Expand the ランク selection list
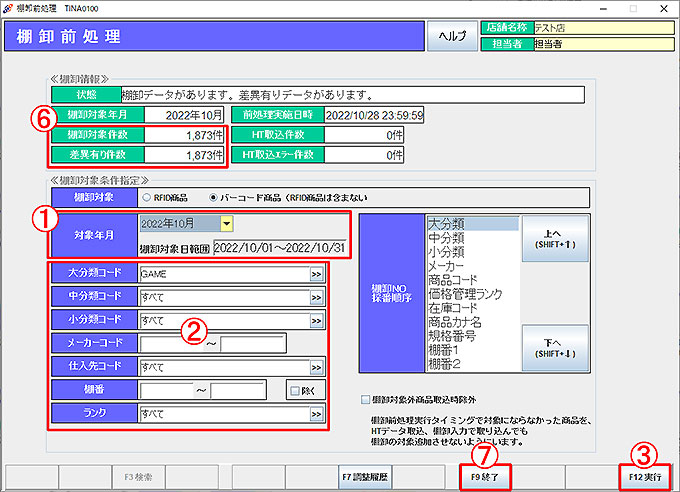This screenshot has height=492, width=680. click(x=317, y=413)
